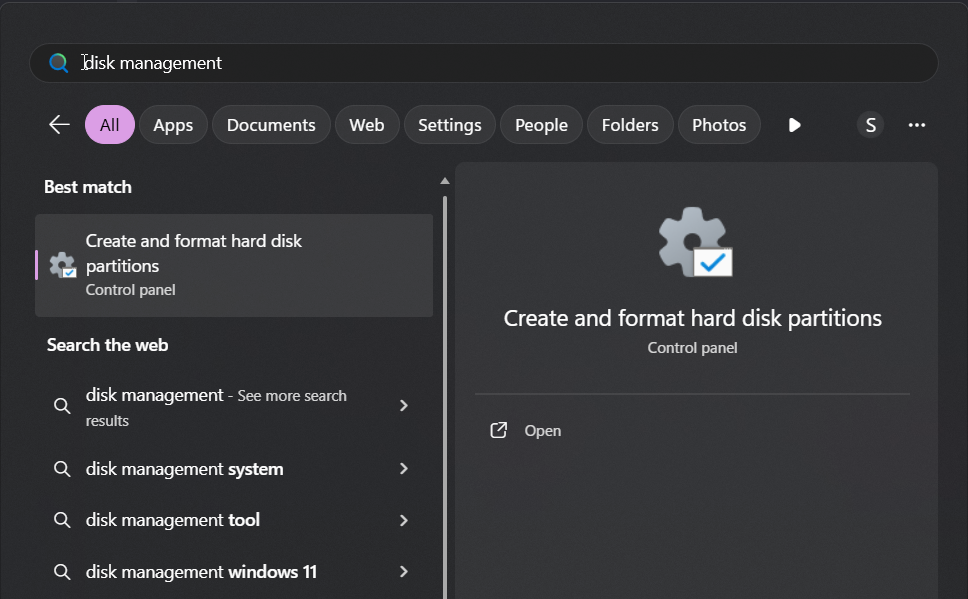
Task: Click the back arrow icon
Action: (59, 125)
